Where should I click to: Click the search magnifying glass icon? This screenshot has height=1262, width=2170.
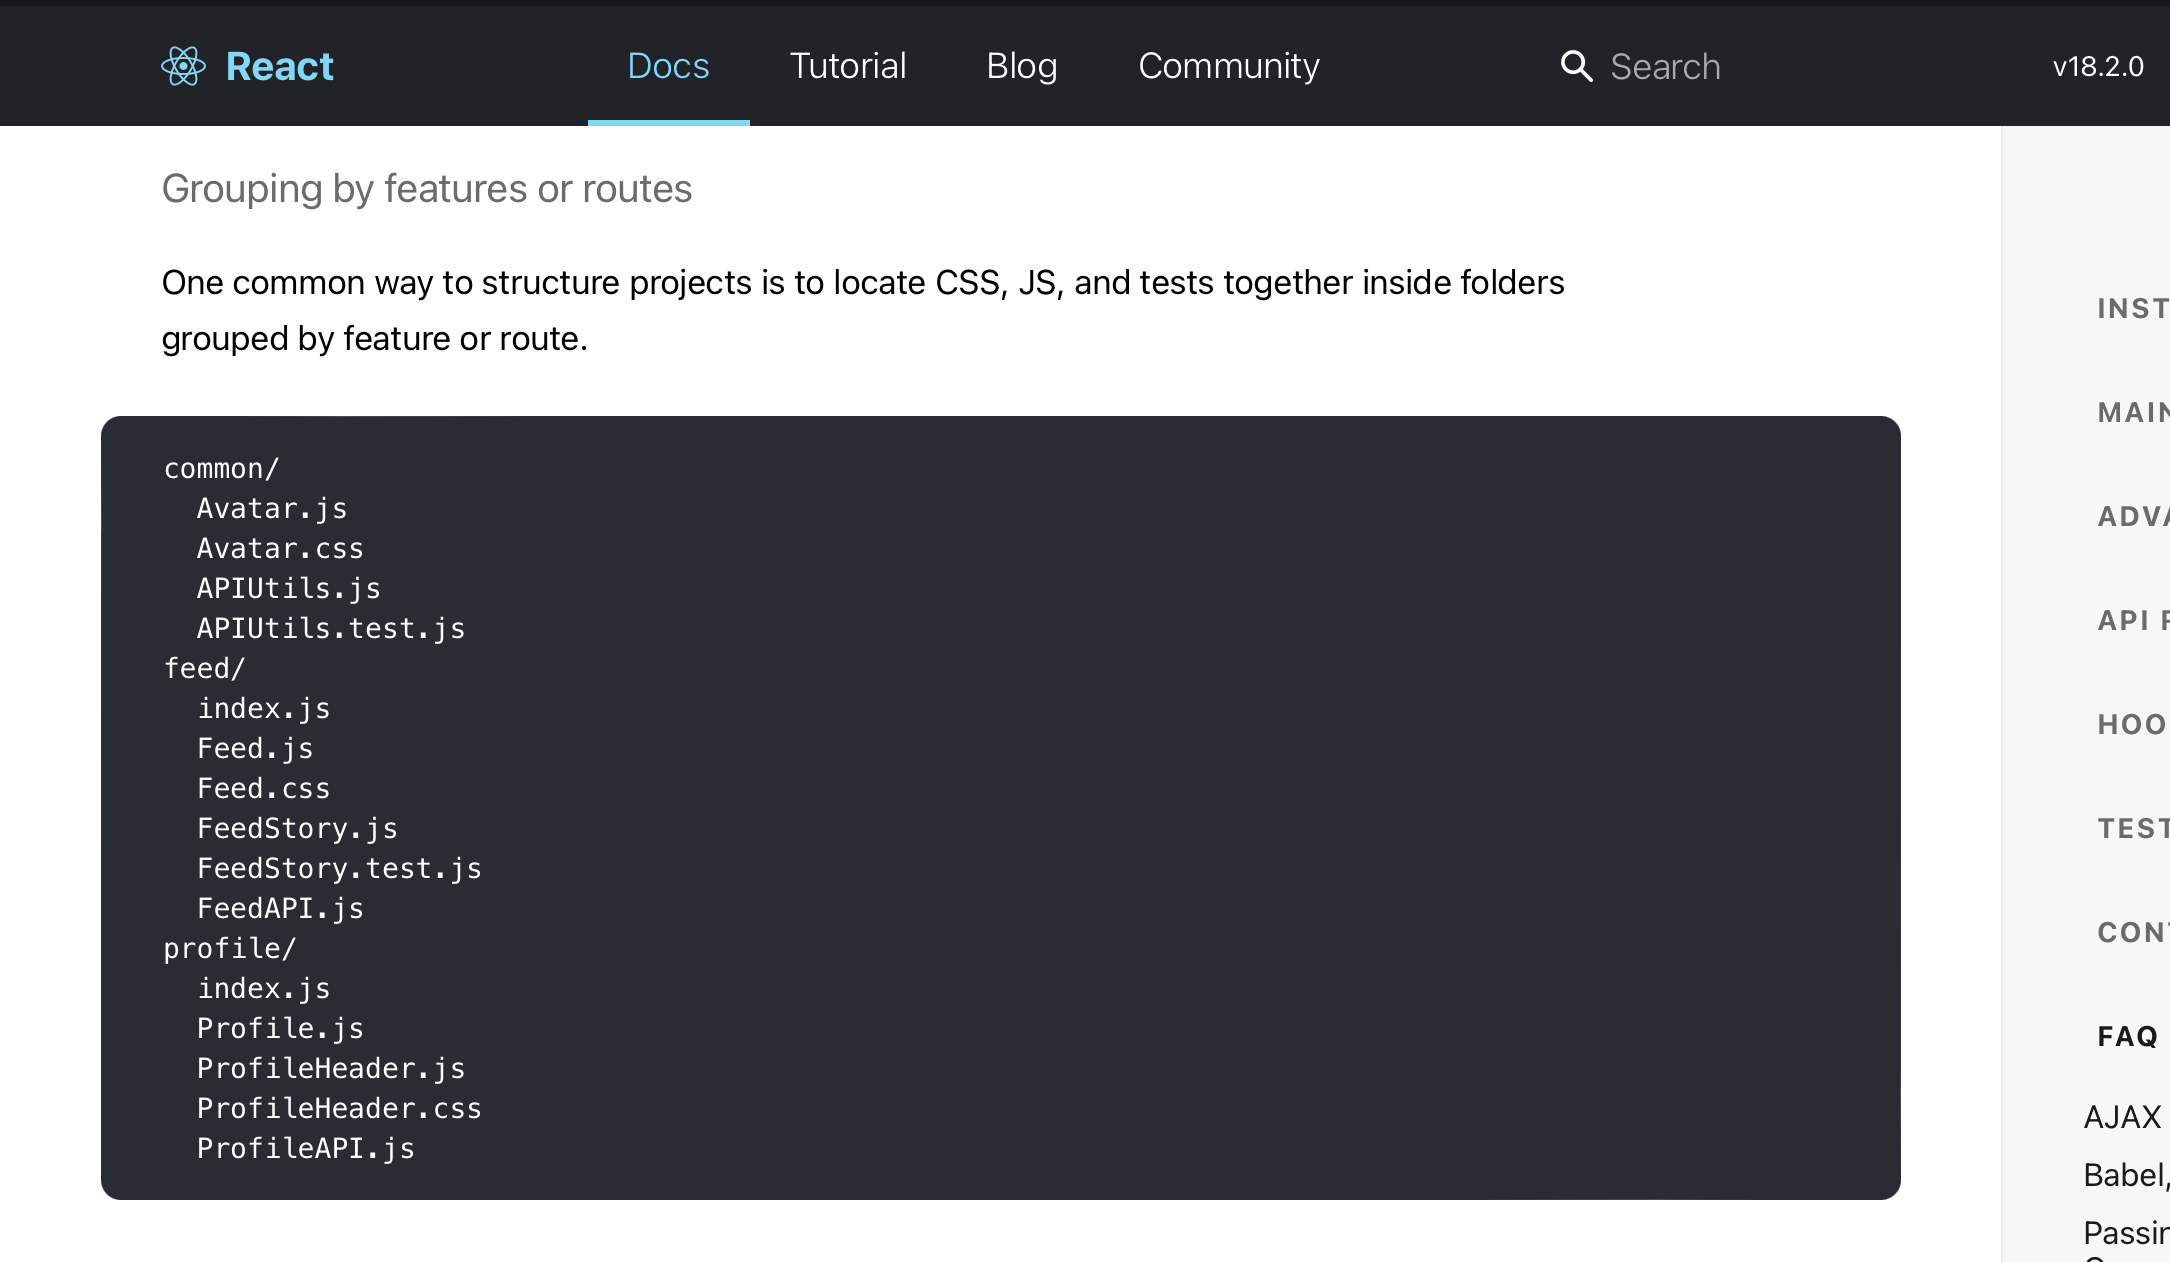coord(1576,66)
